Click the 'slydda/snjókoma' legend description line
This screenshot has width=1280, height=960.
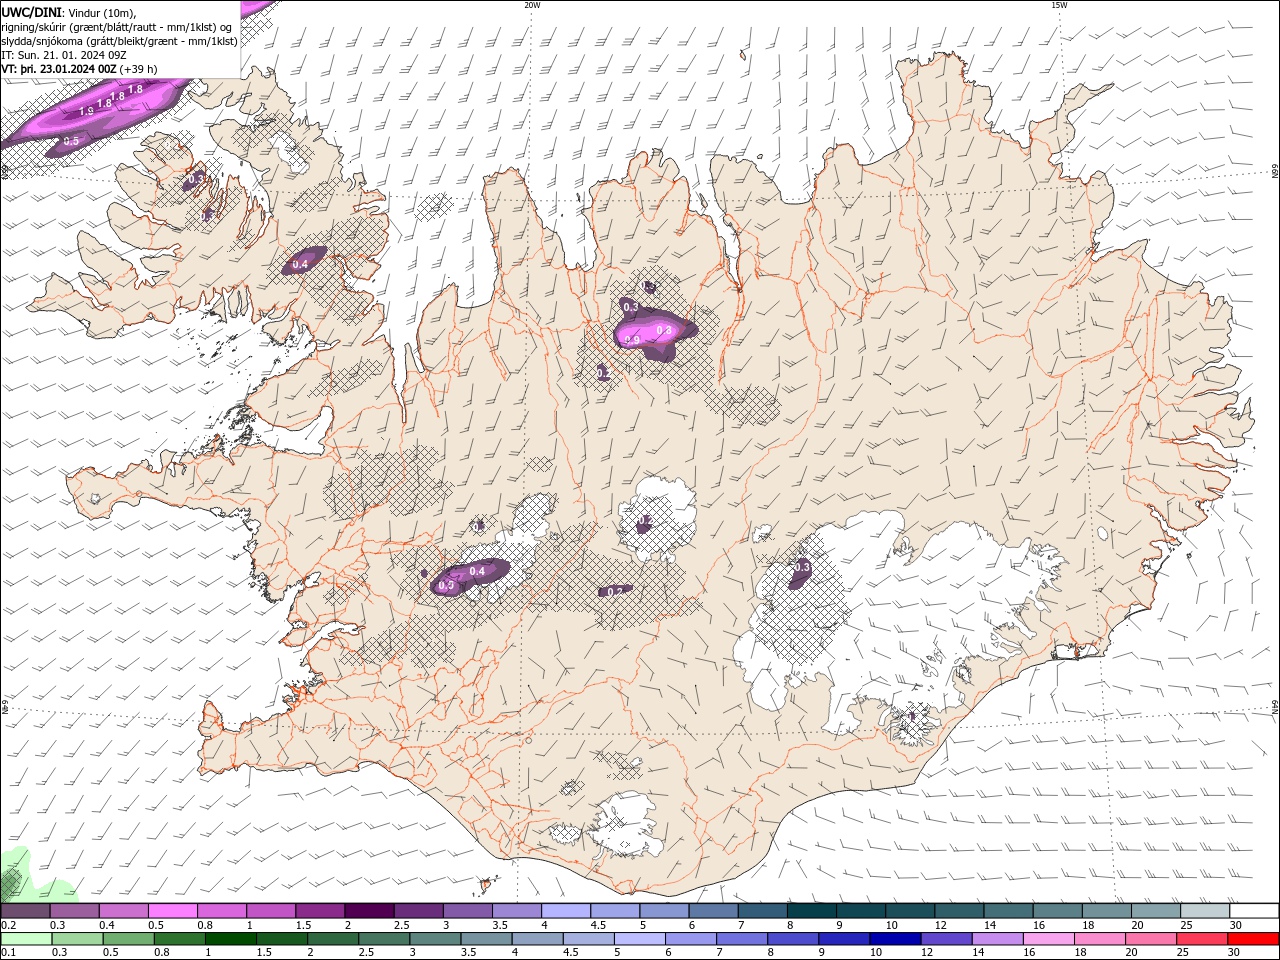coord(120,41)
